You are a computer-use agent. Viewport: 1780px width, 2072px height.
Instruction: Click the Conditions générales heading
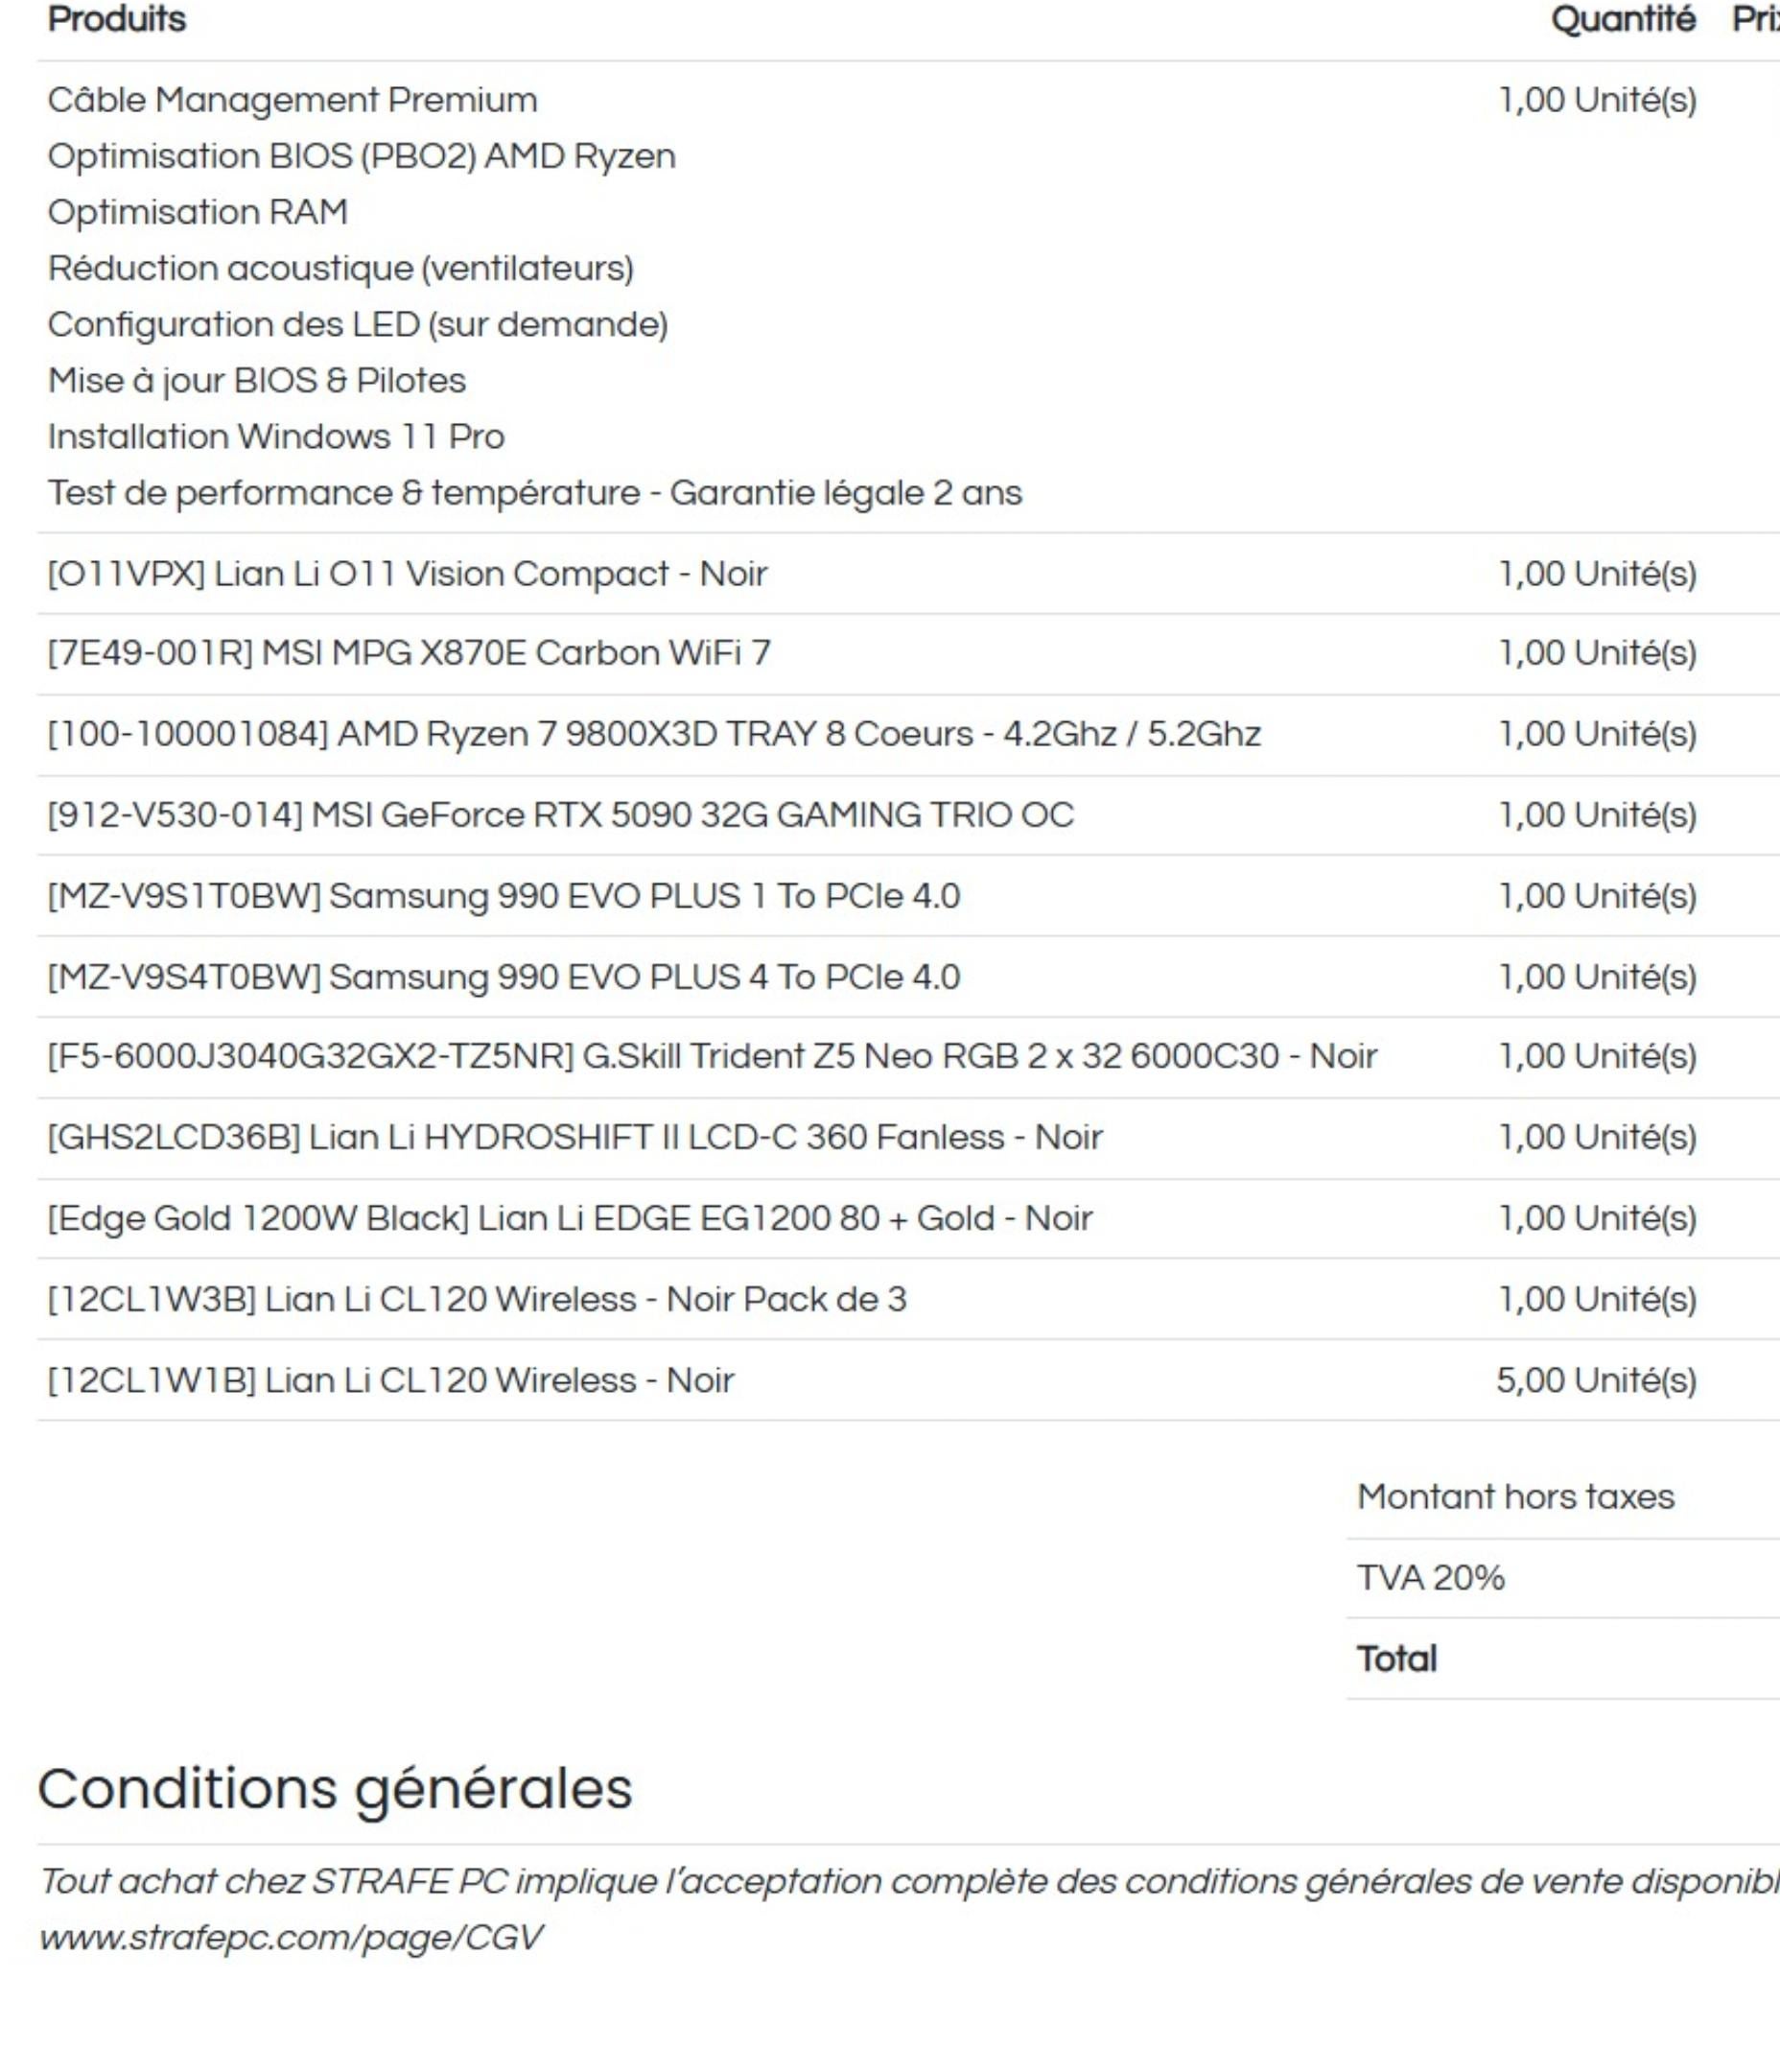pyautogui.click(x=335, y=1789)
